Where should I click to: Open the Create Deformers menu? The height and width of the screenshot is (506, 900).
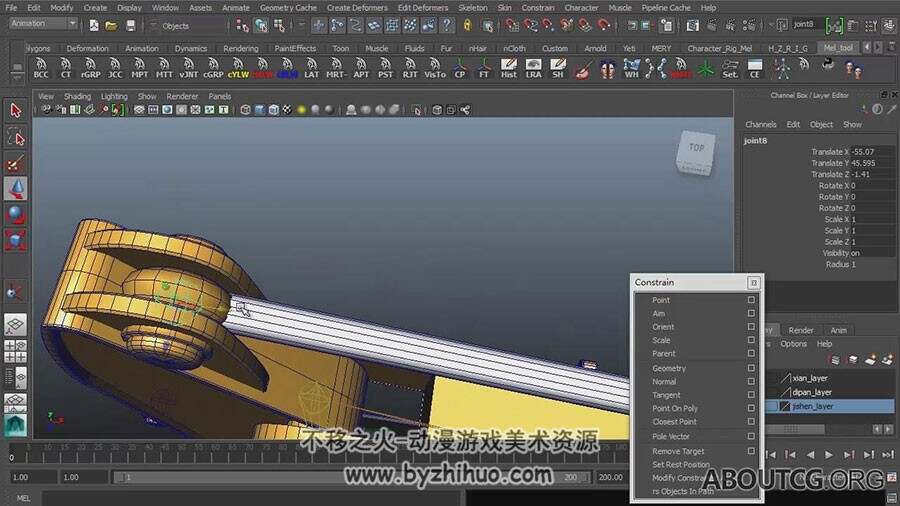[x=357, y=7]
